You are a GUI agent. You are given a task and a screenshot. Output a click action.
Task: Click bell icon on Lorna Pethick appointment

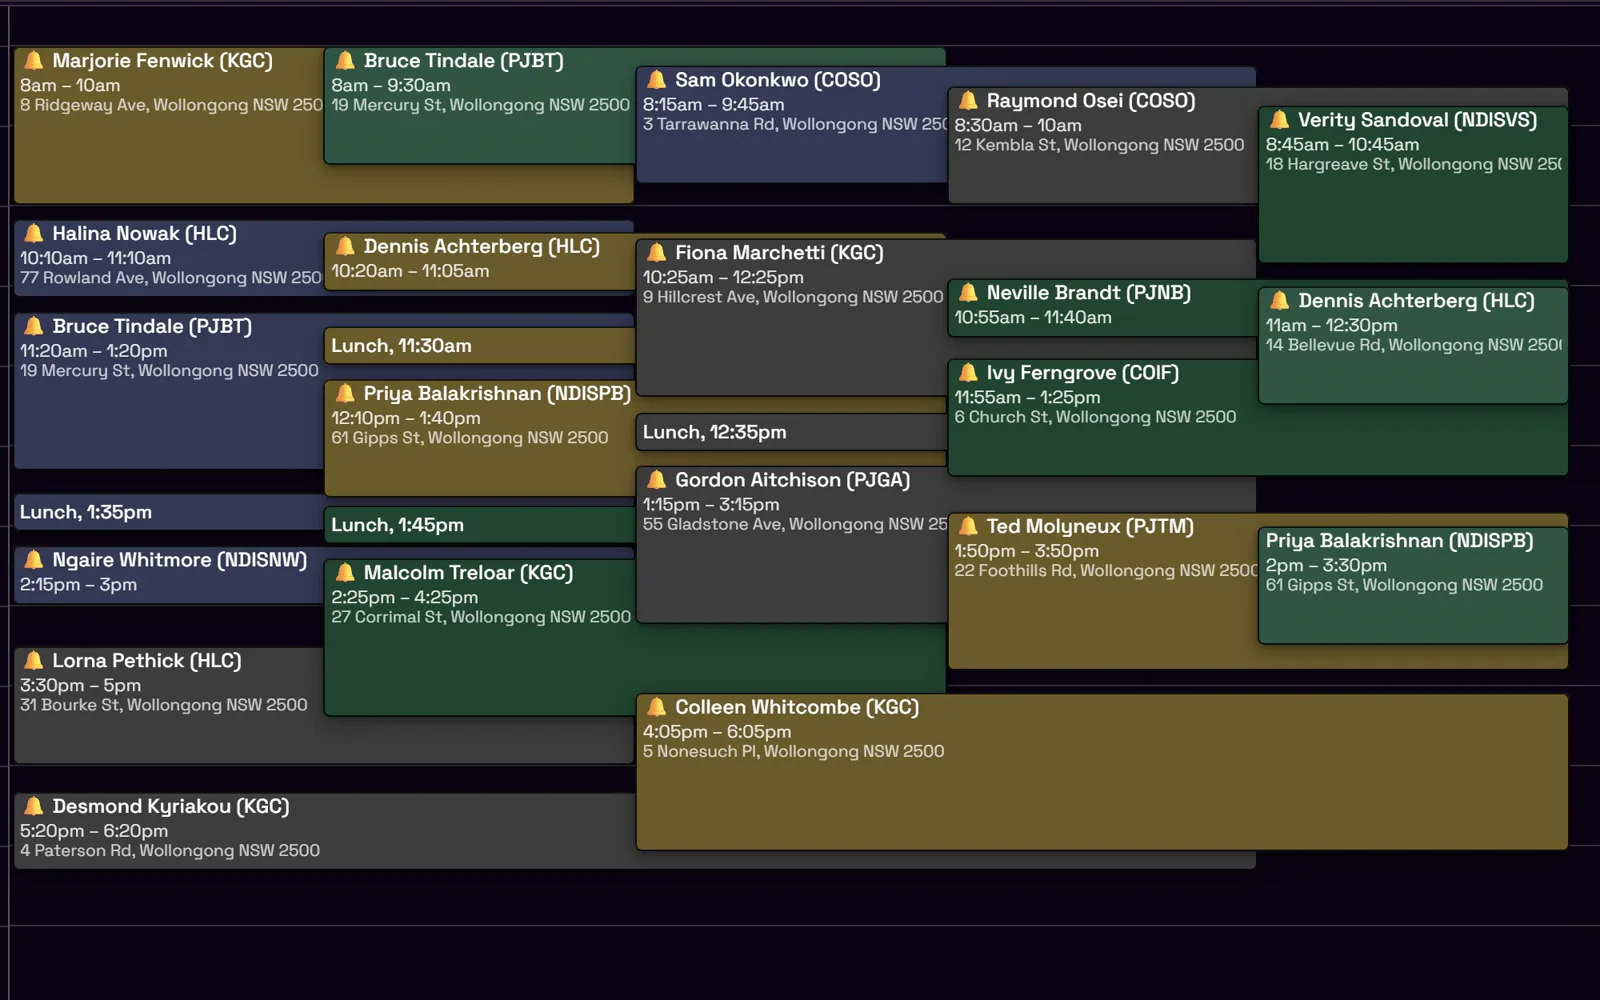click(x=34, y=661)
